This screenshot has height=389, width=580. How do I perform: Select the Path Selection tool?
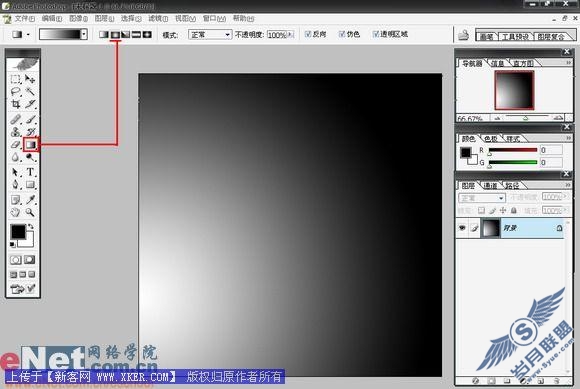point(15,172)
